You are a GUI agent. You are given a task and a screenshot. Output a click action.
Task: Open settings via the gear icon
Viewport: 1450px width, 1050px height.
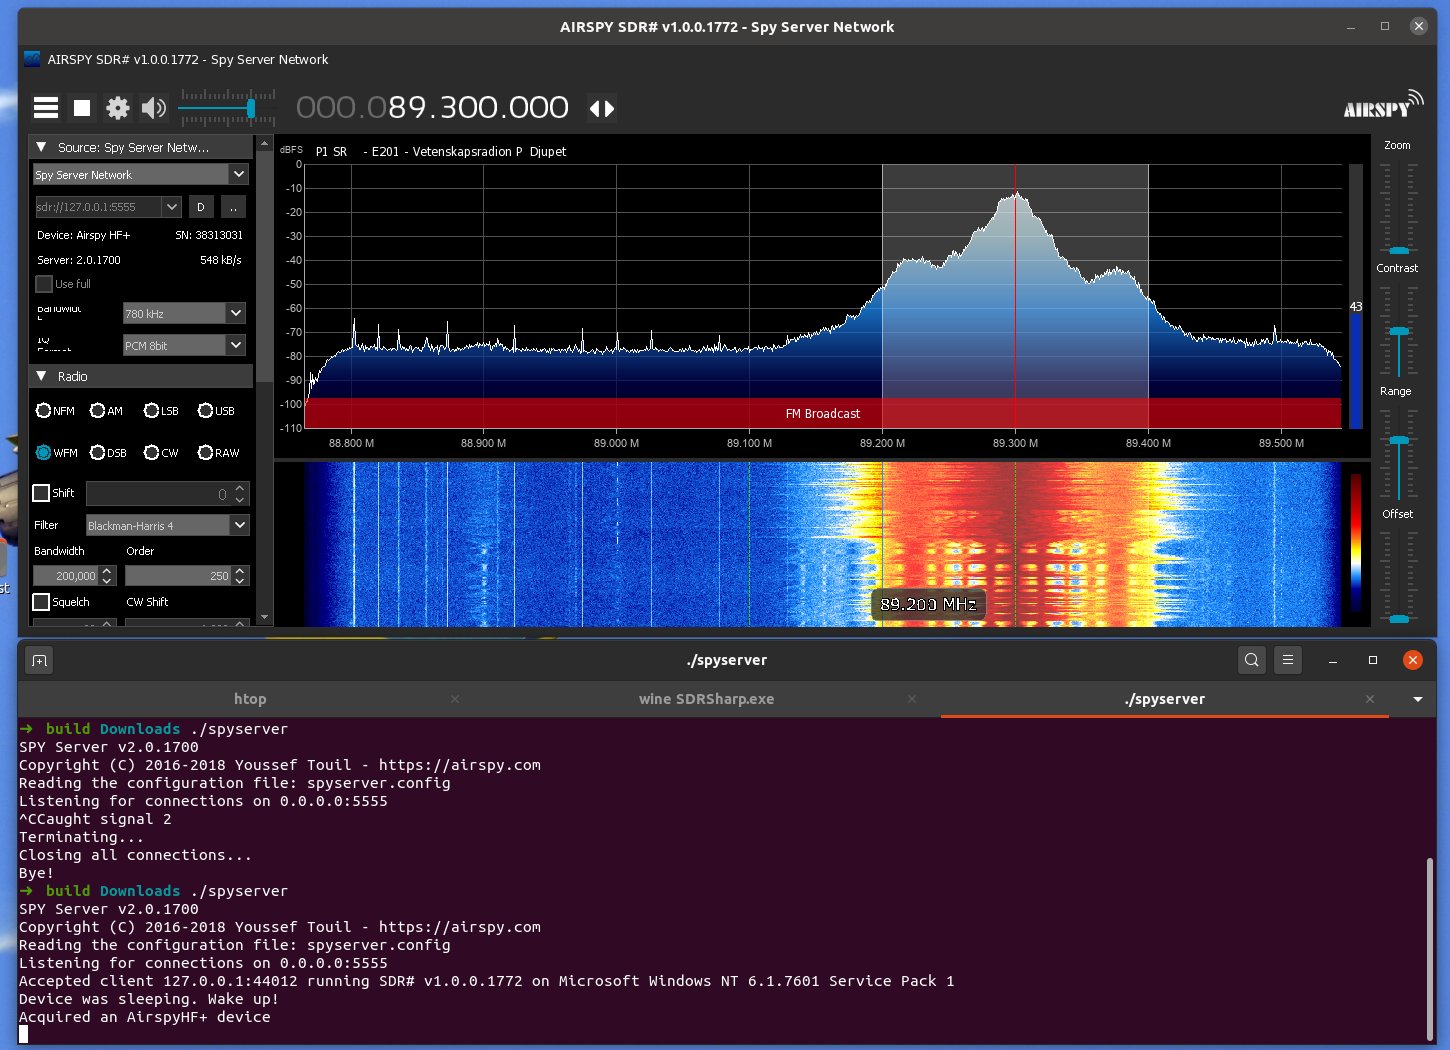pyautogui.click(x=118, y=108)
